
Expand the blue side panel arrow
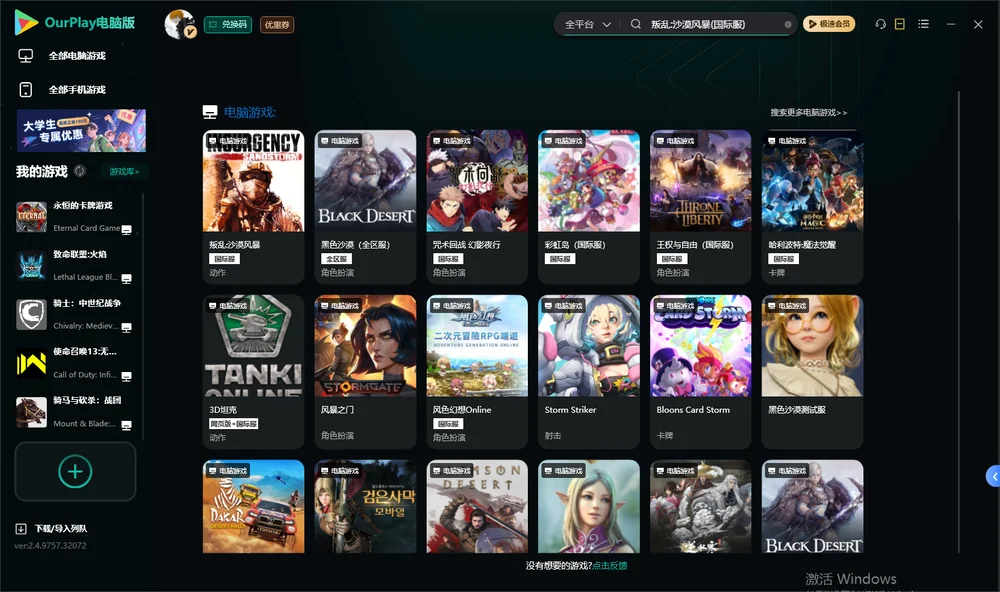click(x=994, y=477)
